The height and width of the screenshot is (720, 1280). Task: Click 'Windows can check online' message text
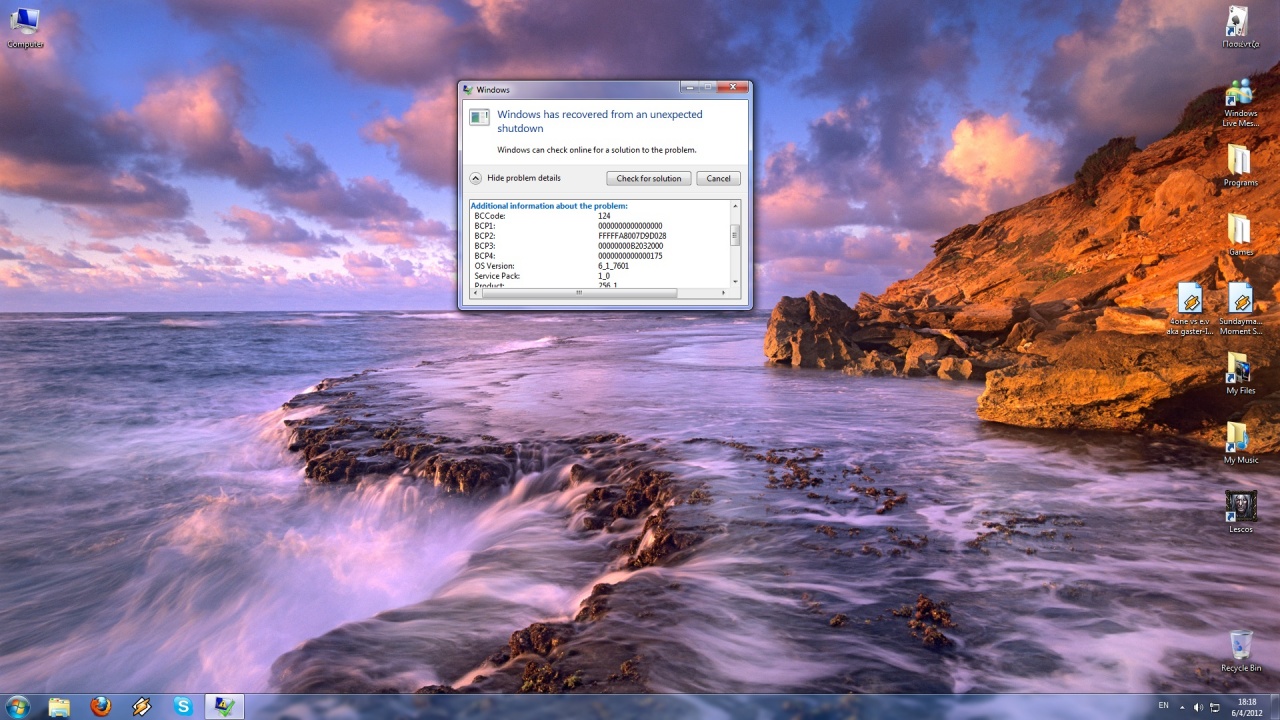(597, 150)
